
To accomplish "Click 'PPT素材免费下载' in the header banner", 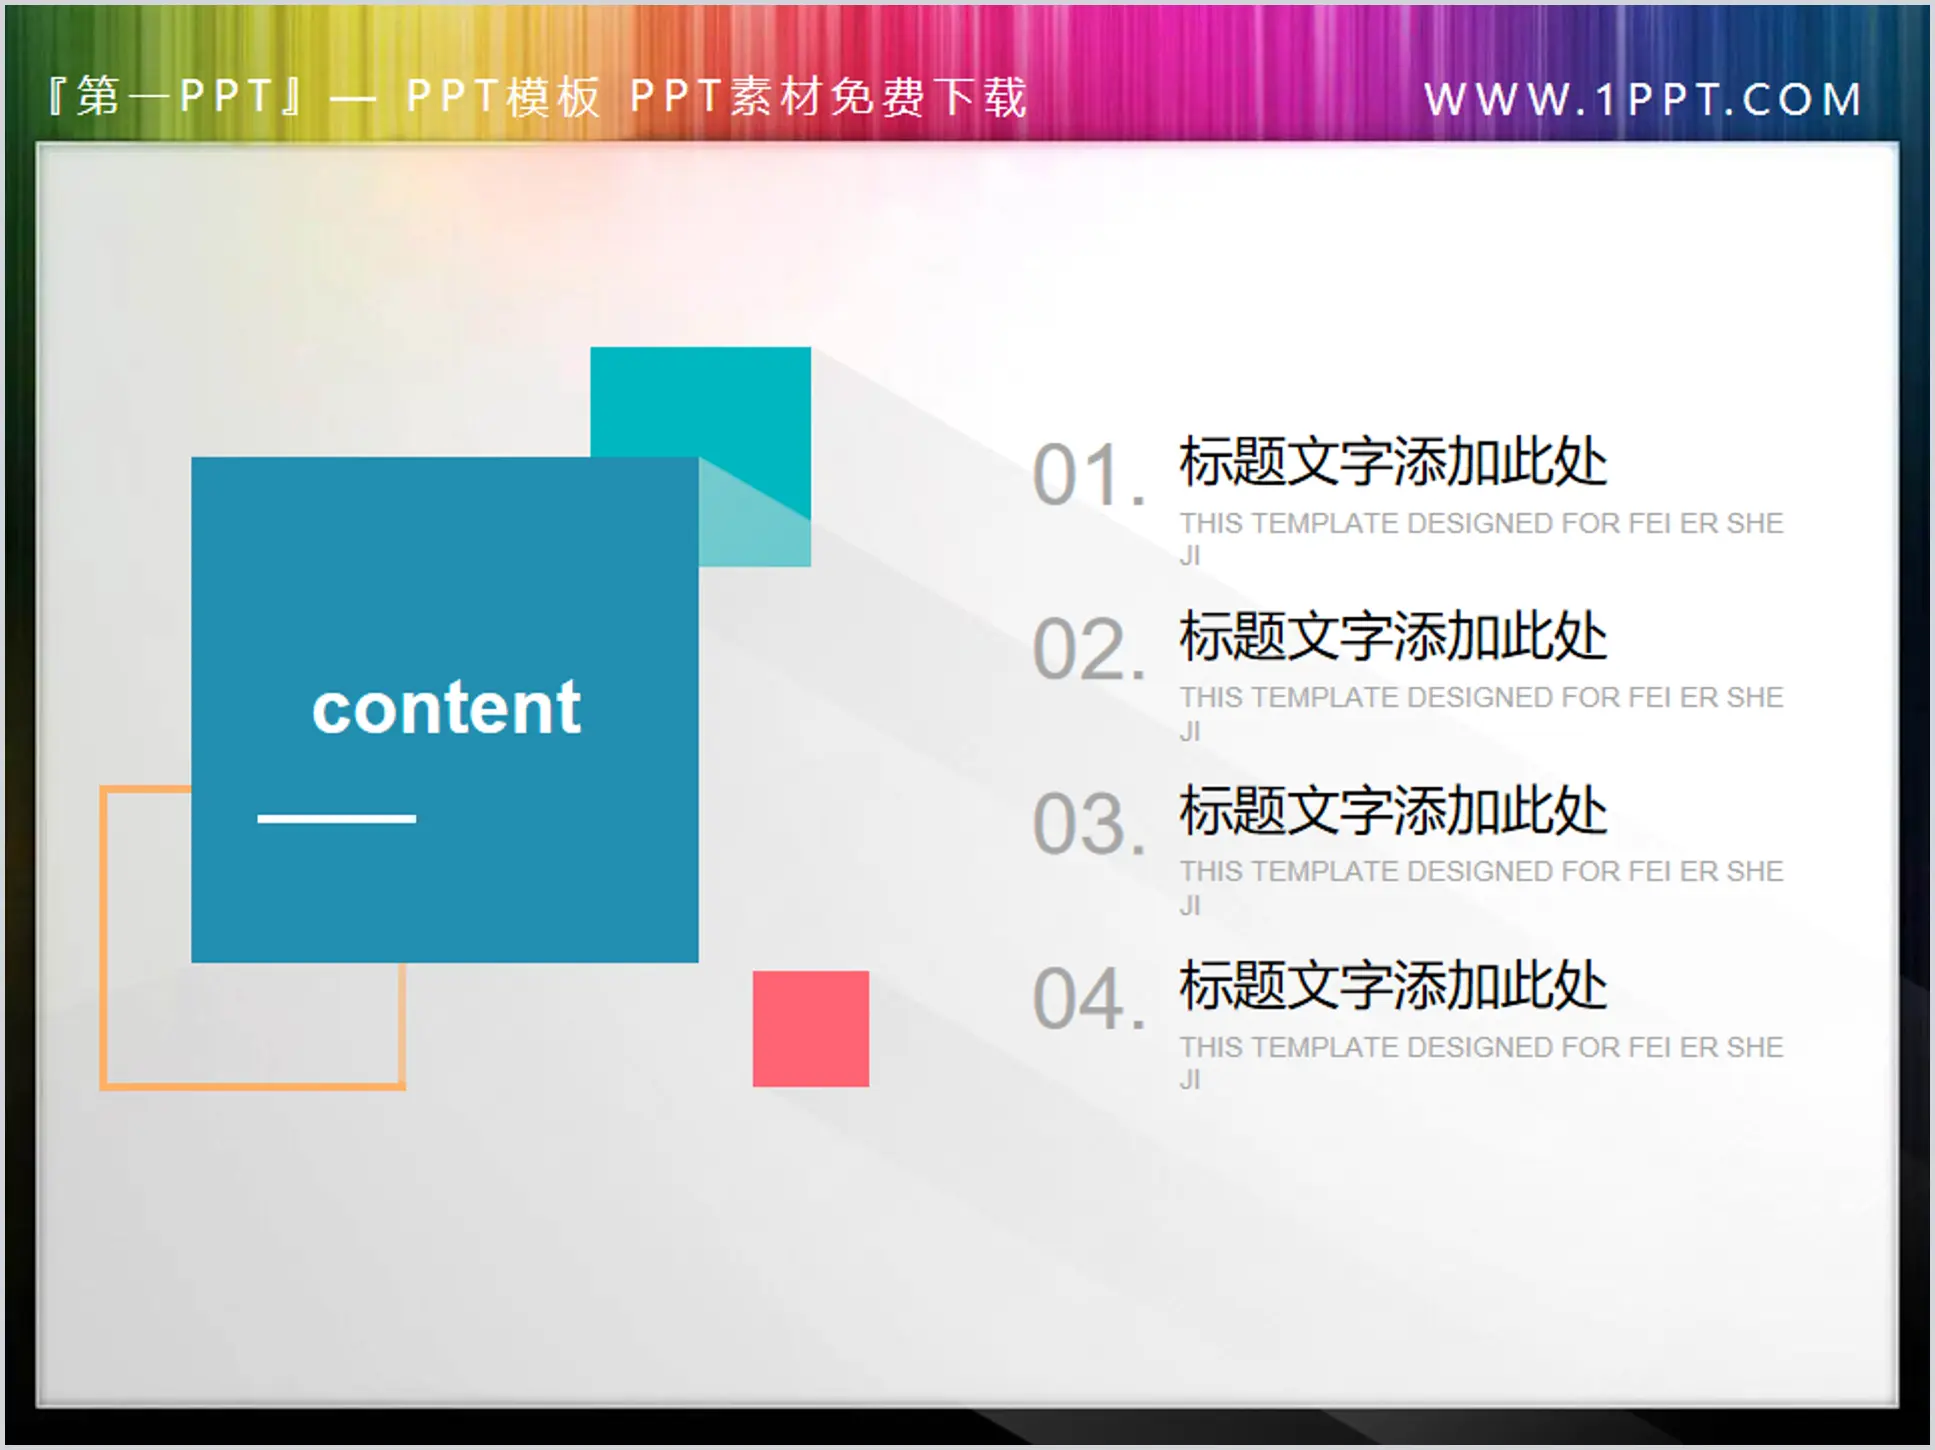I will [829, 97].
